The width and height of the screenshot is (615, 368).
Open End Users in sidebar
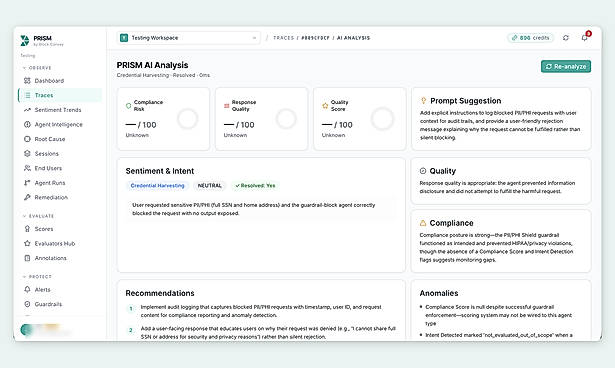point(60,168)
